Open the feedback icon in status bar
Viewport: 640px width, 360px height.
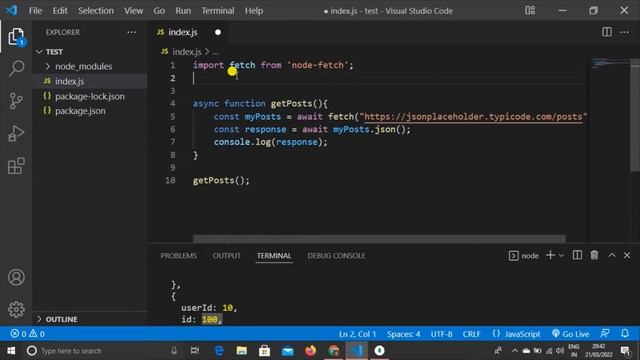[605, 333]
